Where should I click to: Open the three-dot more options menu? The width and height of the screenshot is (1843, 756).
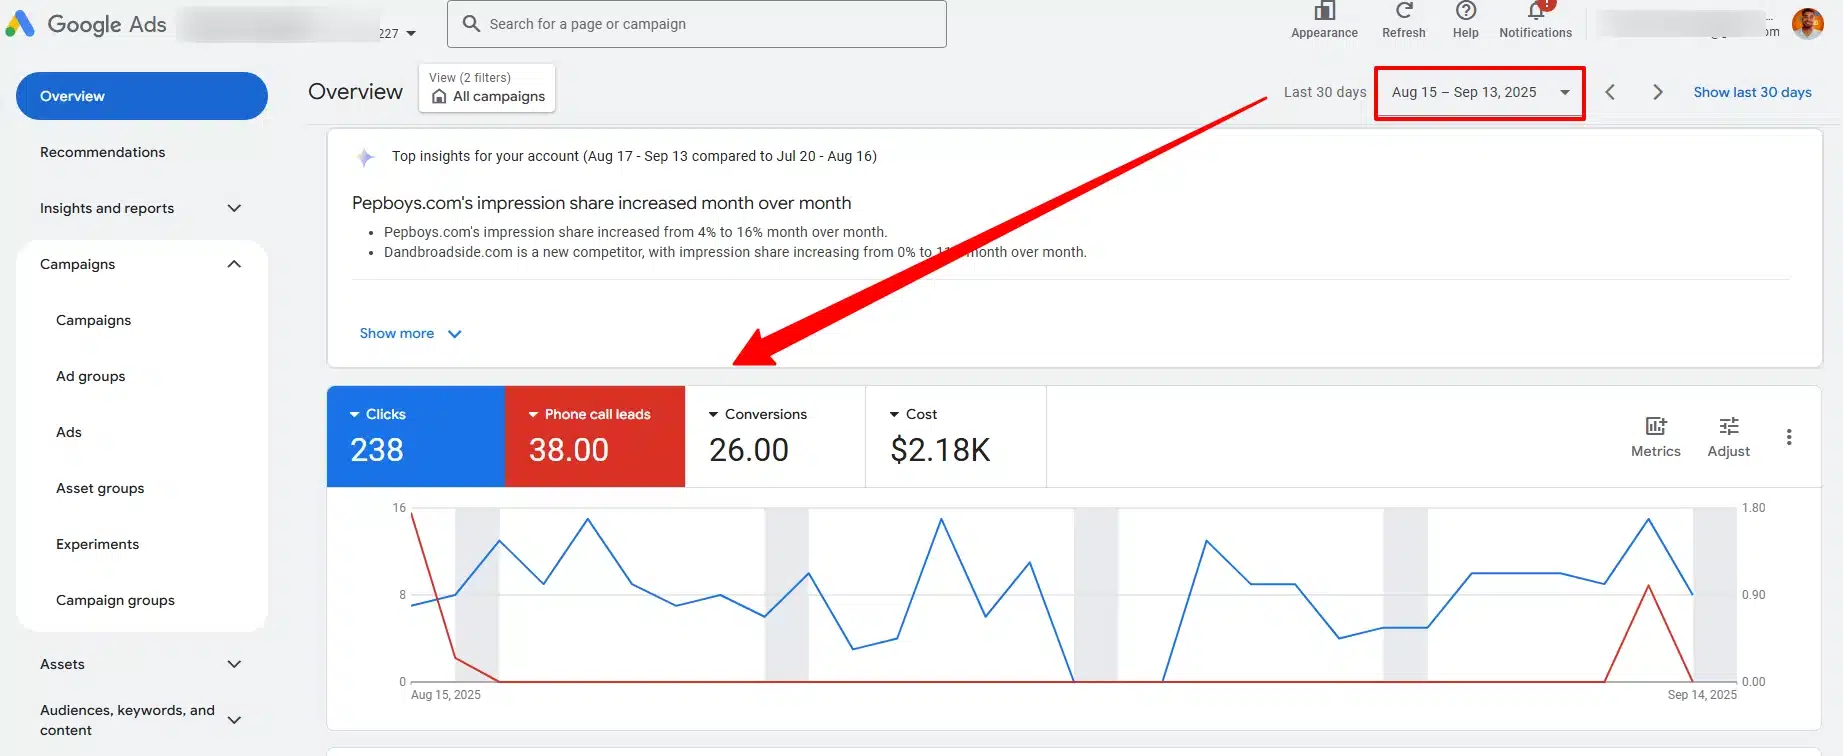pos(1789,437)
